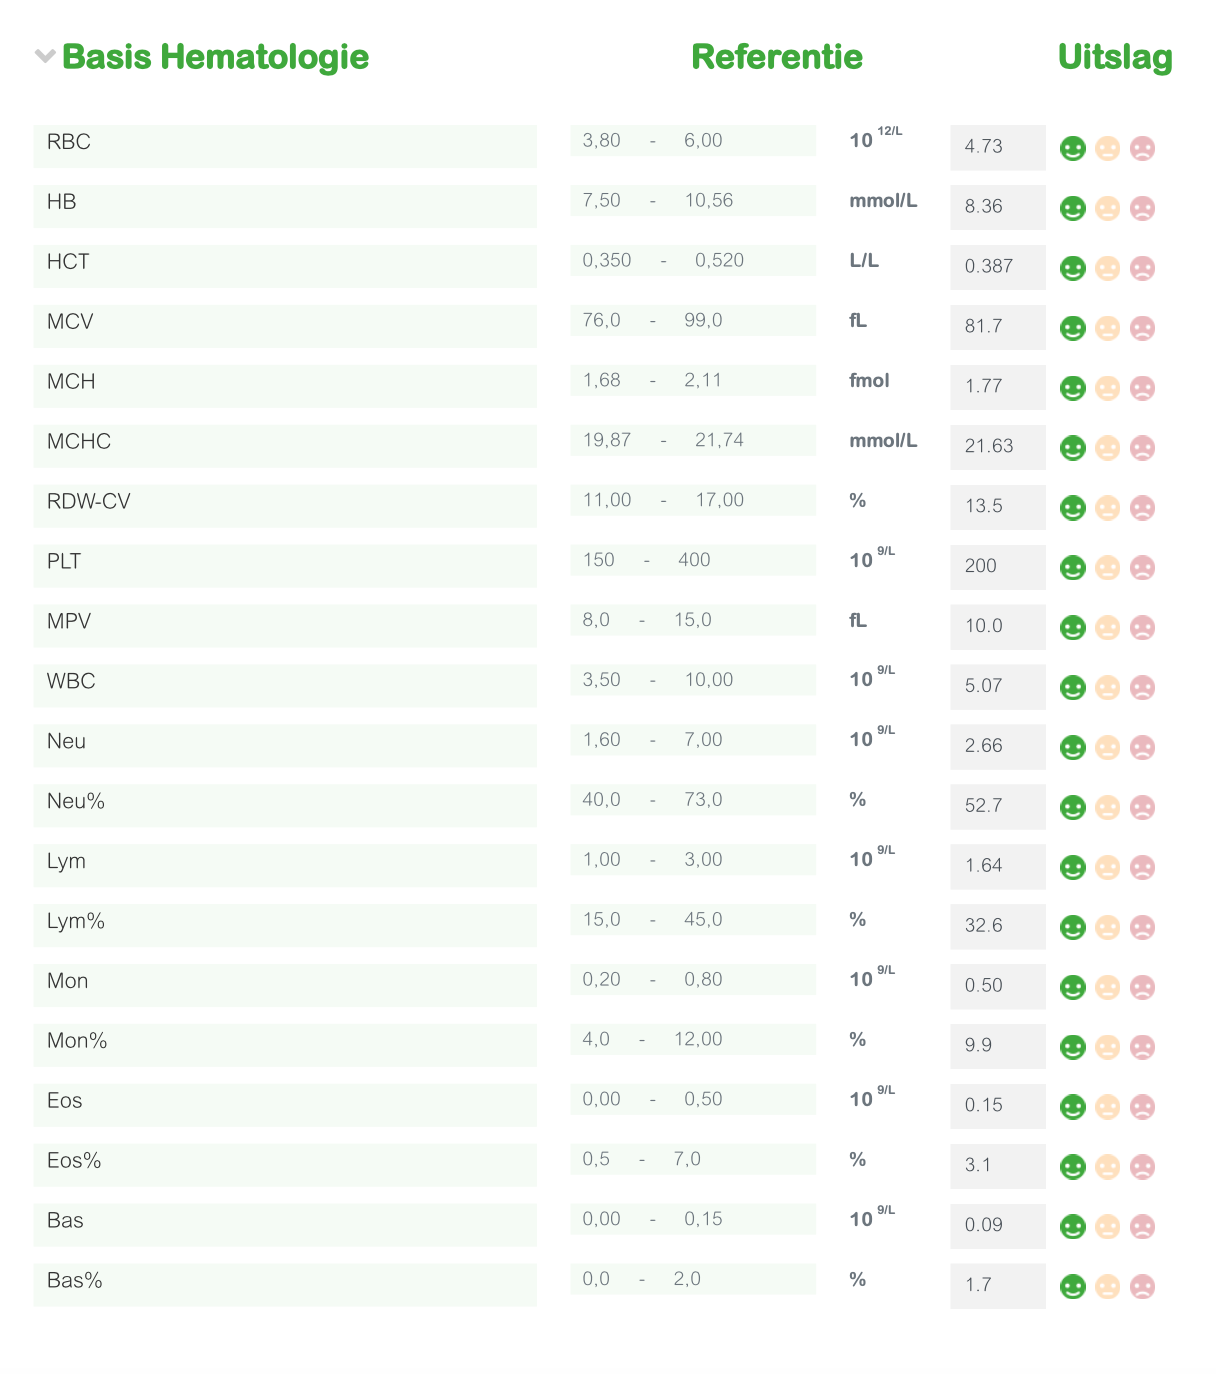Click the orange neutral face in the HCT row
The image size is (1216, 1374).
(1107, 269)
